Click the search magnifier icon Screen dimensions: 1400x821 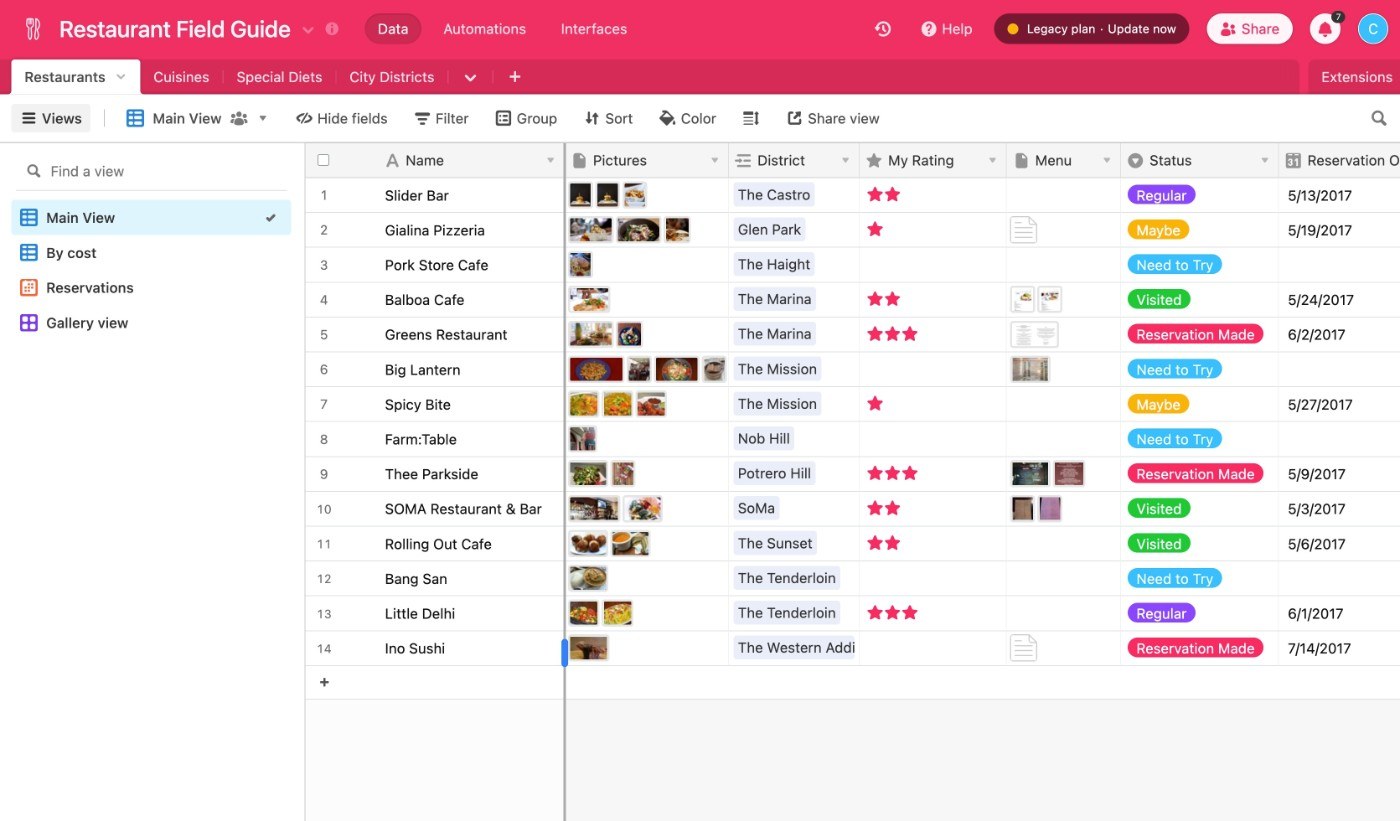(1379, 118)
